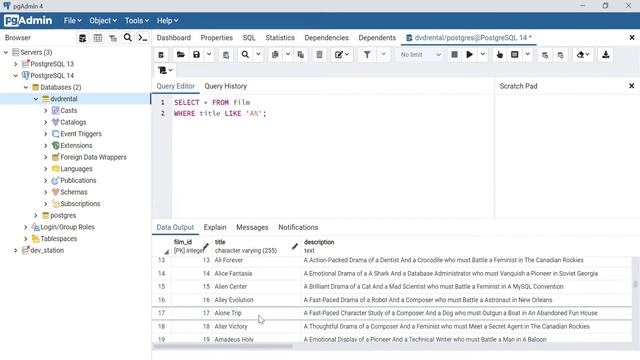Click the Find magnifier icon in query toolbar
Screen dimensions: 640x360
(245, 55)
